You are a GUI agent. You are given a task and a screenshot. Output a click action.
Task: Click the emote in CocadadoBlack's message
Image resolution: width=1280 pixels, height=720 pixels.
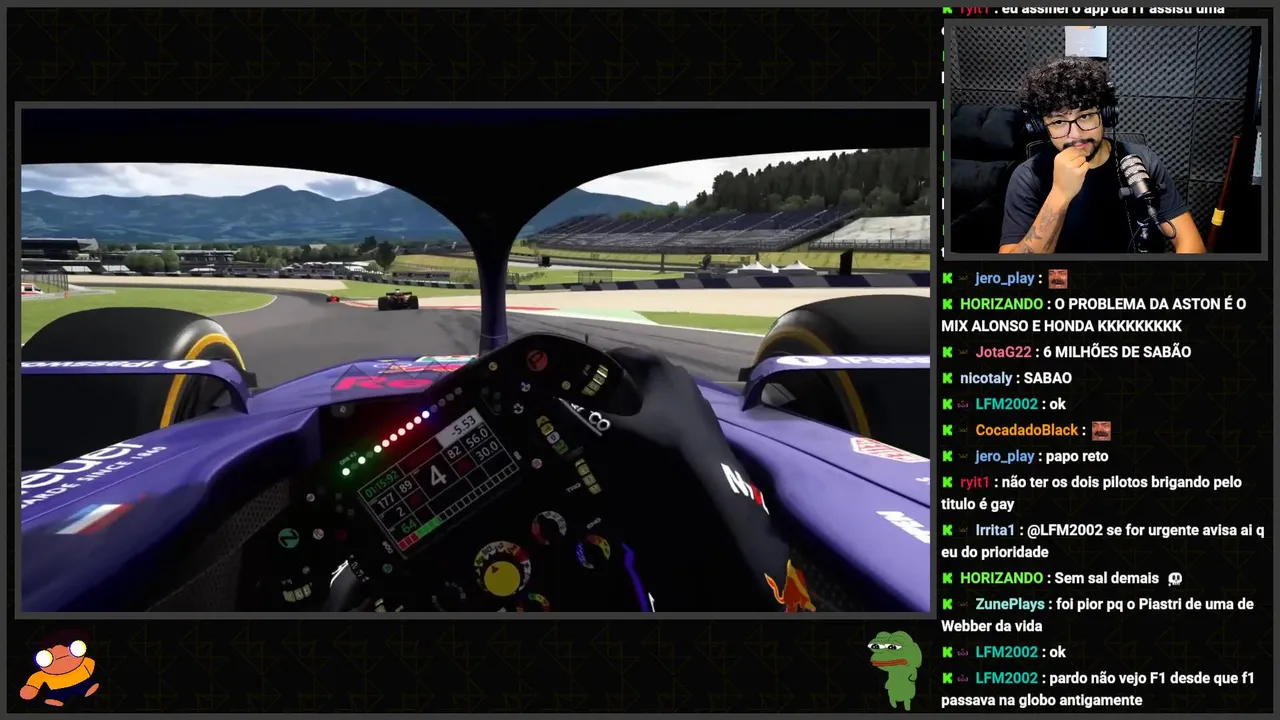point(1101,431)
